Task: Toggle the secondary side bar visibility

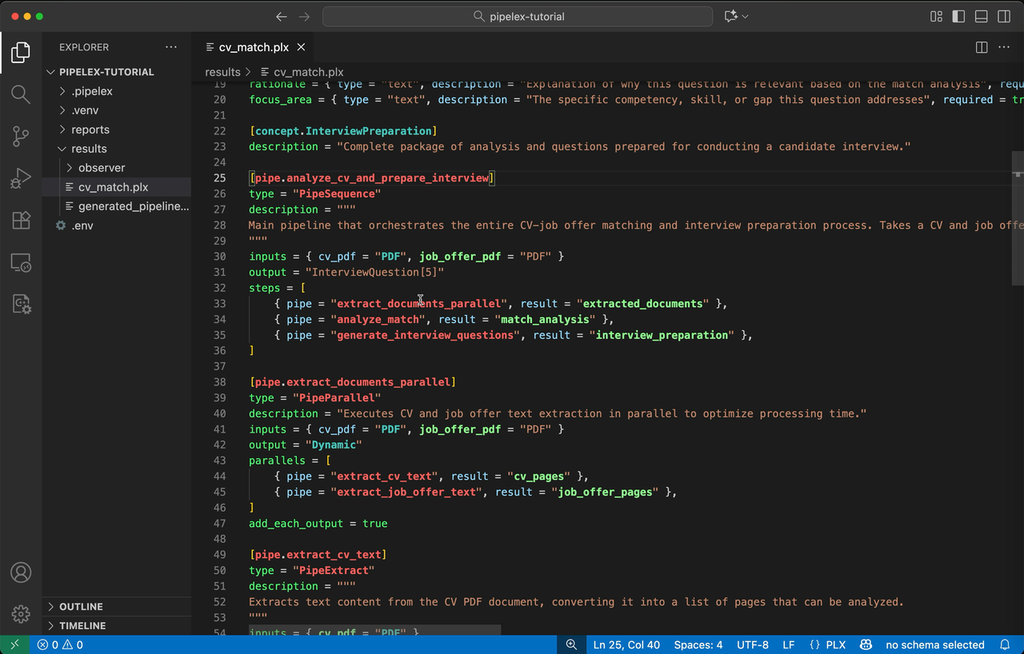Action: tap(1003, 16)
